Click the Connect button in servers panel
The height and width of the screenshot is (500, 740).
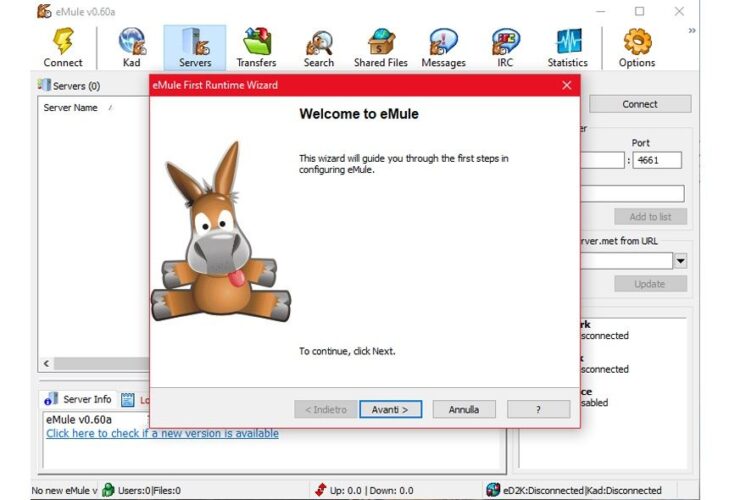tap(640, 104)
